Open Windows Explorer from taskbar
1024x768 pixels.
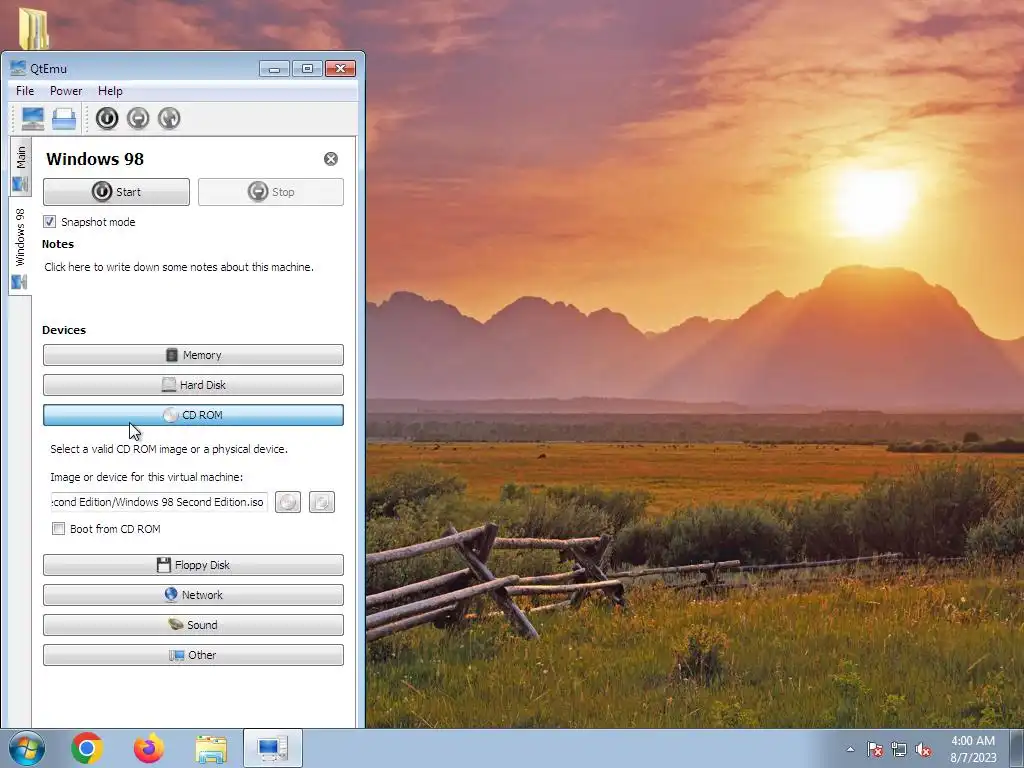pos(211,749)
